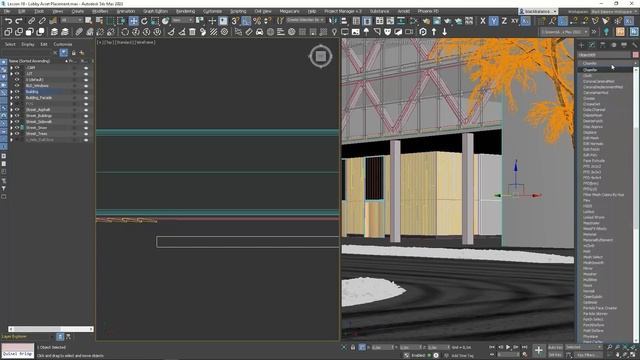
Task: Expand the Street_Sidewalk layer
Action: pyautogui.click(x=11, y=122)
